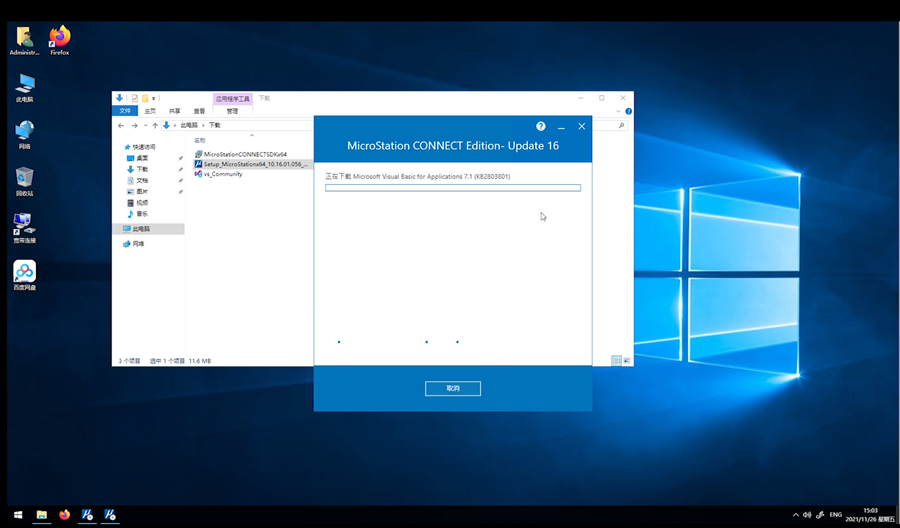Open the quick access toolbar customize dropdown
Viewport: 900px width, 528px height.
click(154, 98)
